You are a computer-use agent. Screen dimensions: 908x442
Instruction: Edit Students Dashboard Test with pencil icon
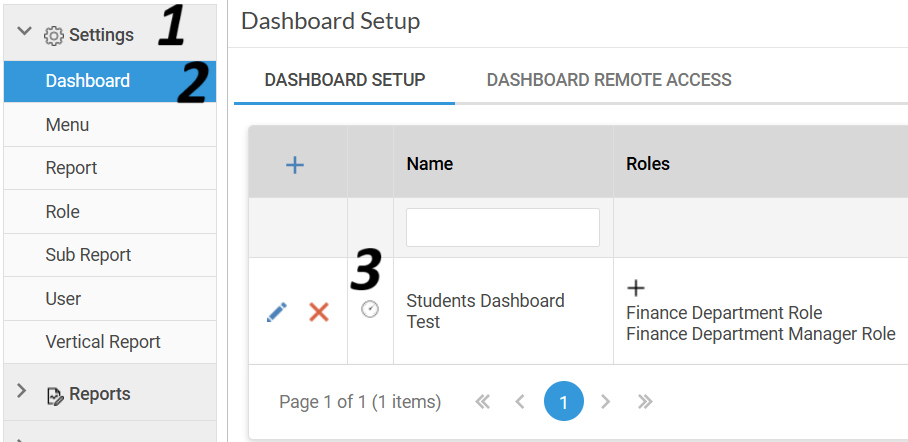click(x=277, y=312)
